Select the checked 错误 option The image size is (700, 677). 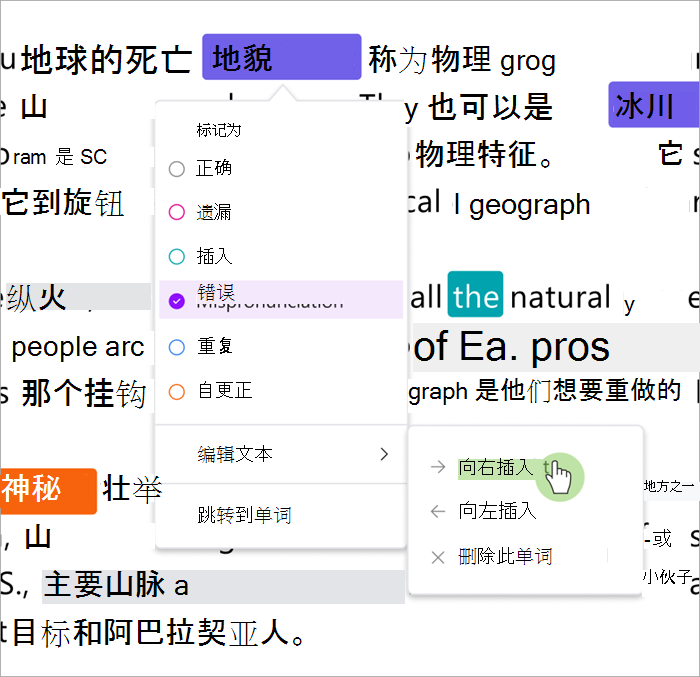coord(281,300)
